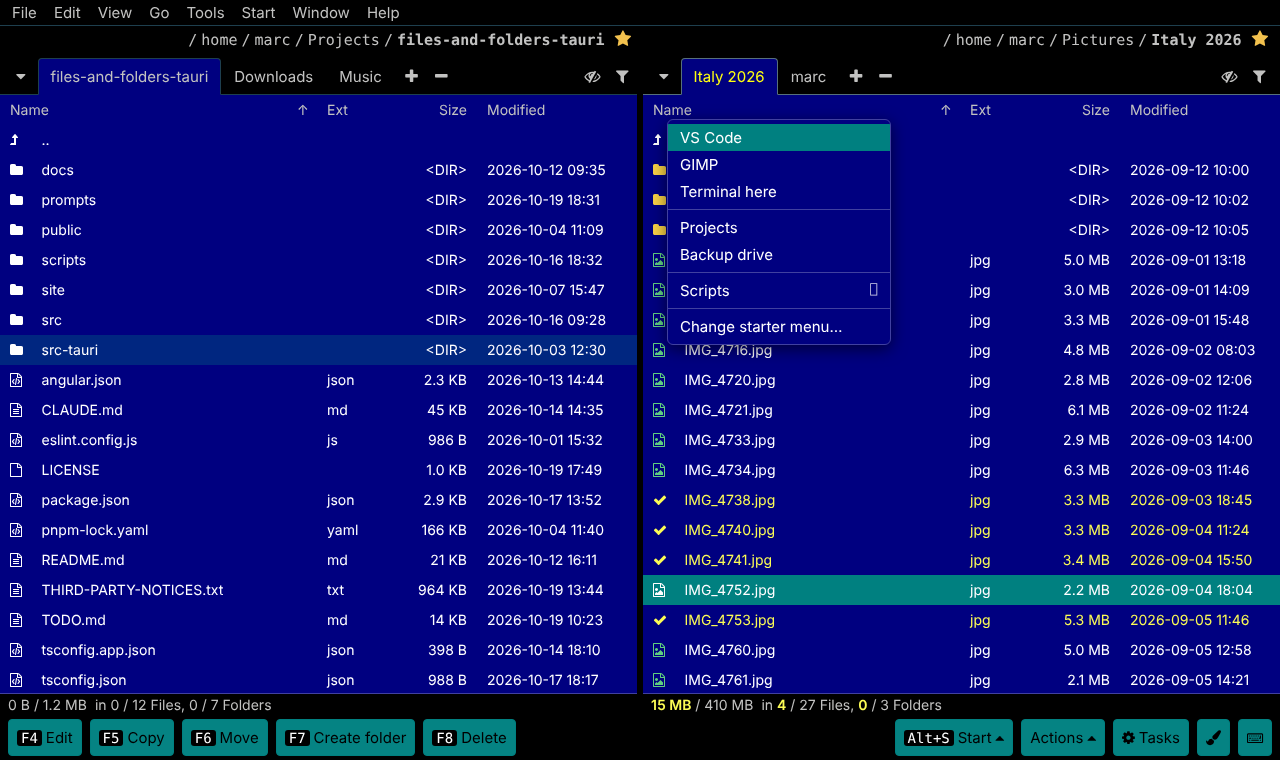Viewport: 1280px width, 760px height.
Task: Open the Alt+S Start dropdown
Action: 954,738
